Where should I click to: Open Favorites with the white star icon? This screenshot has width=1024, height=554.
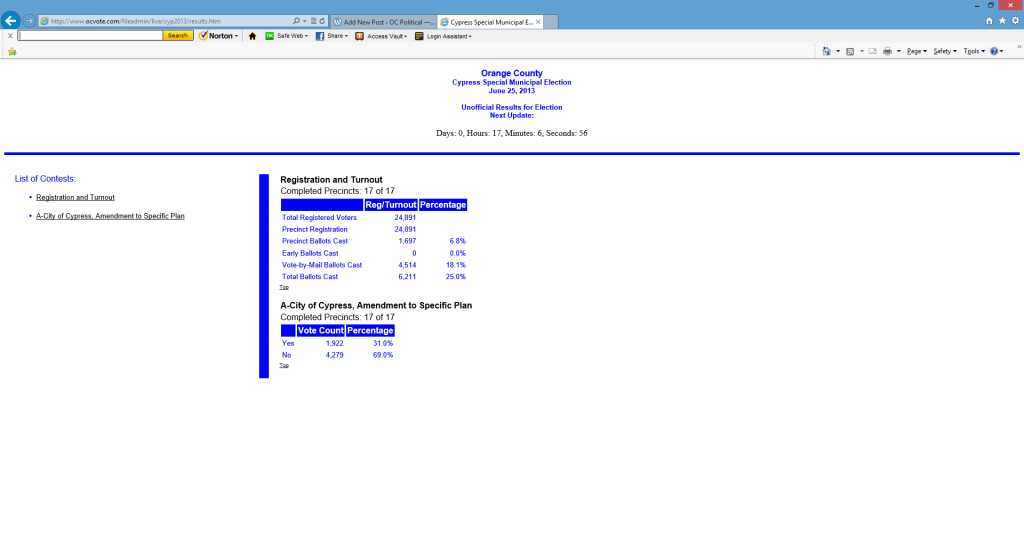(1002, 21)
